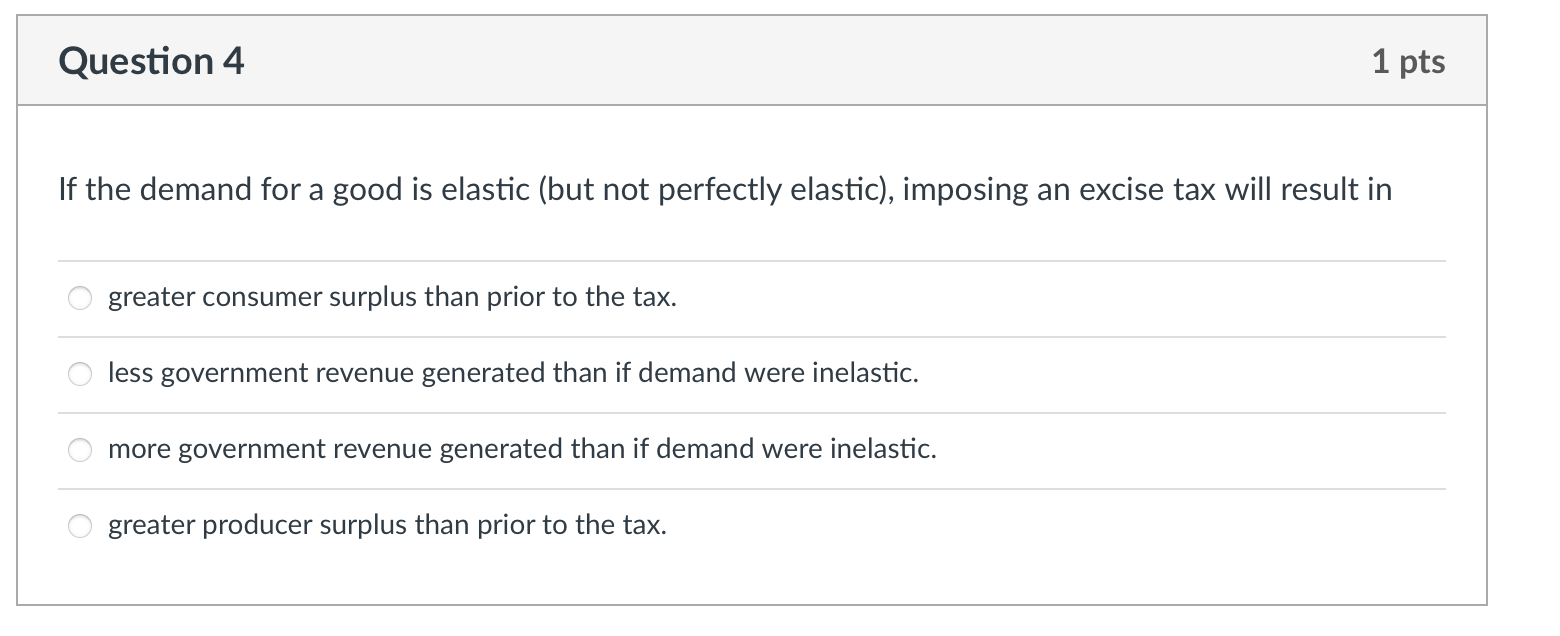
Task: Click the 'Question 4' heading
Action: pos(151,62)
